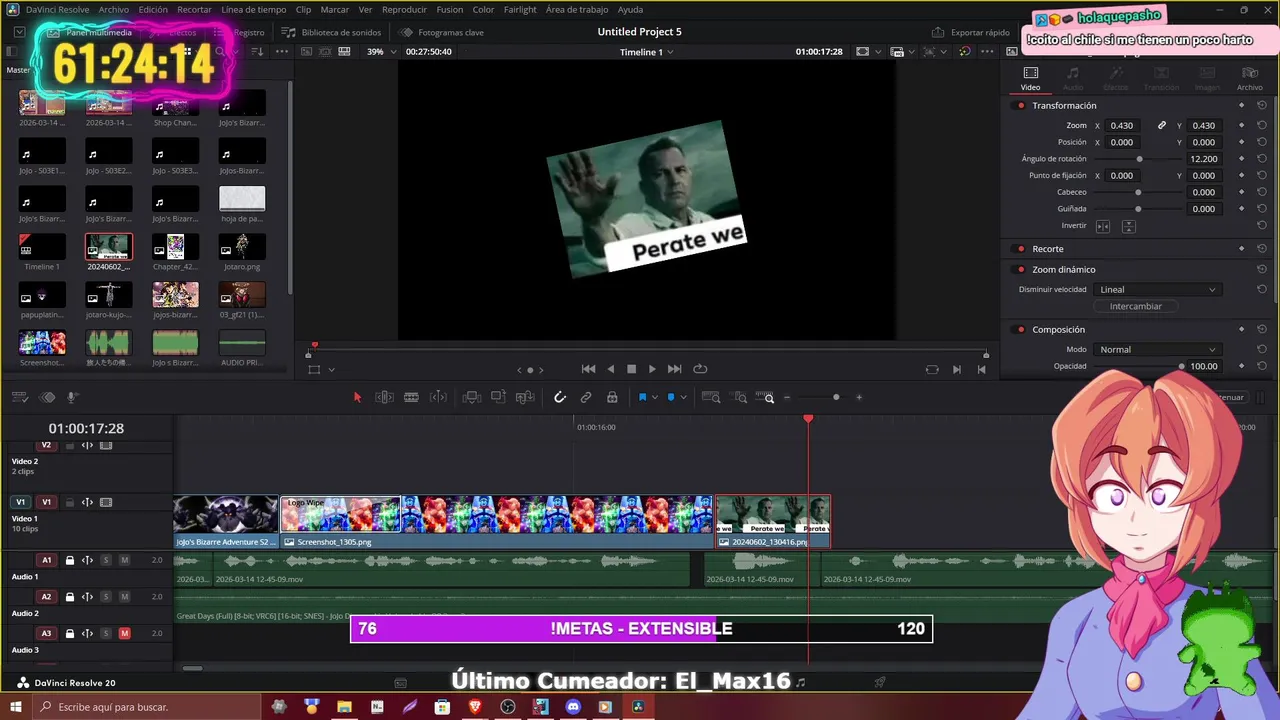Click the replace clip icon

tap(525, 397)
